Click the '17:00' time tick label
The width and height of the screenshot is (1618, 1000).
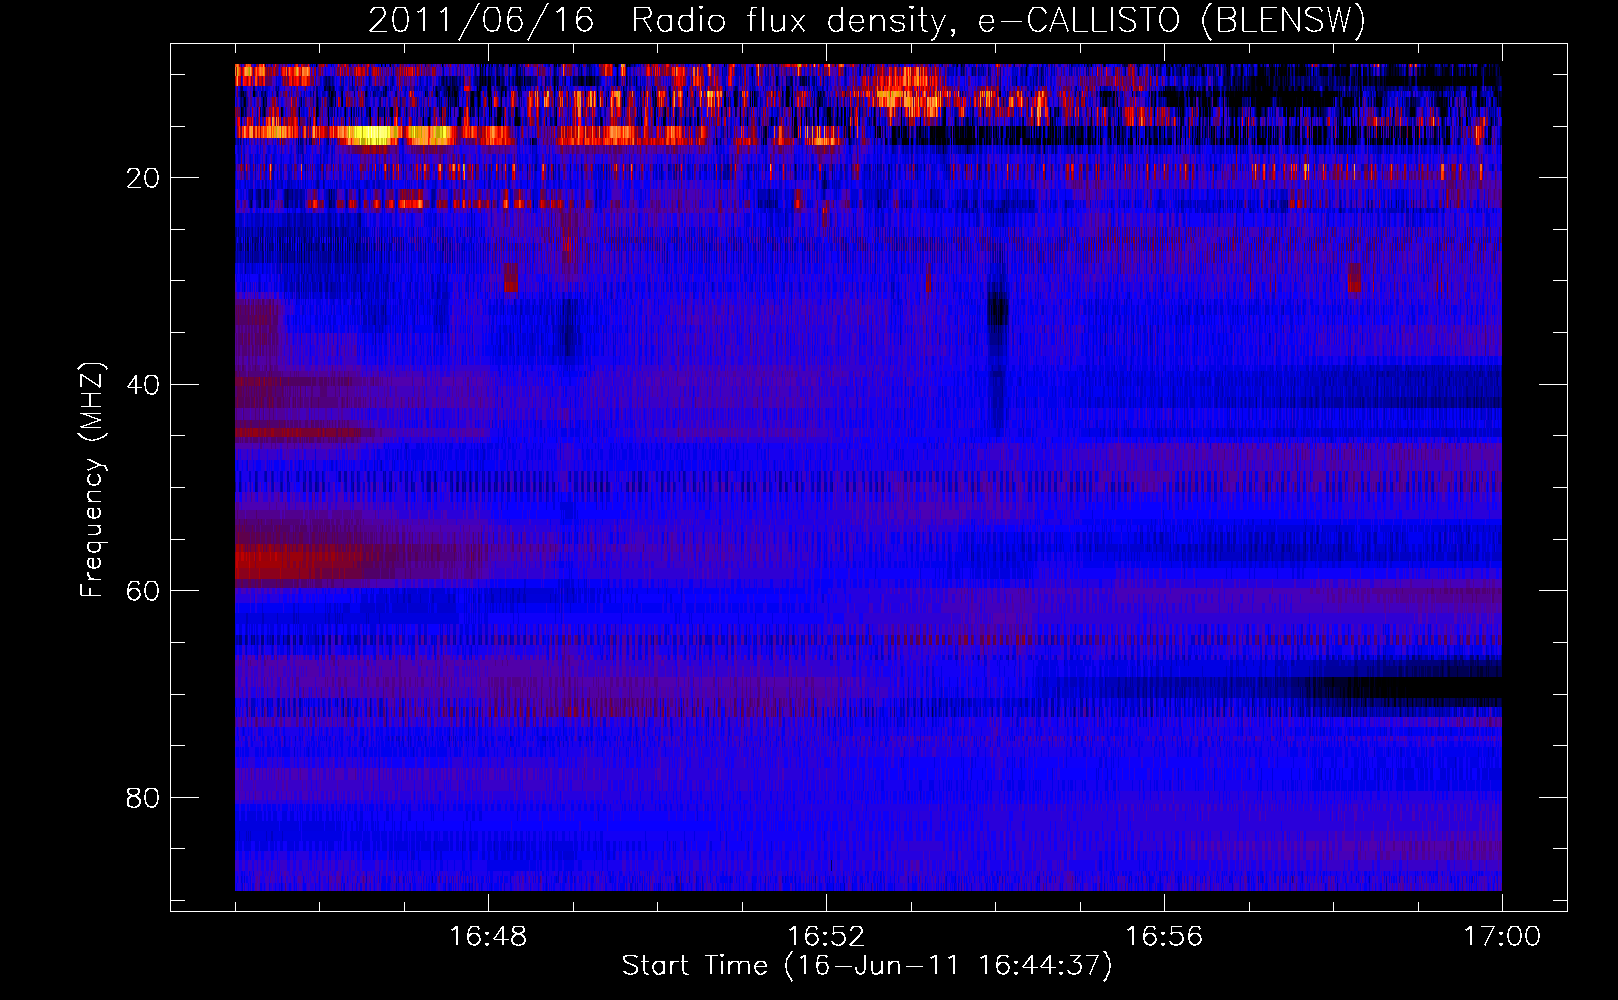(1502, 937)
